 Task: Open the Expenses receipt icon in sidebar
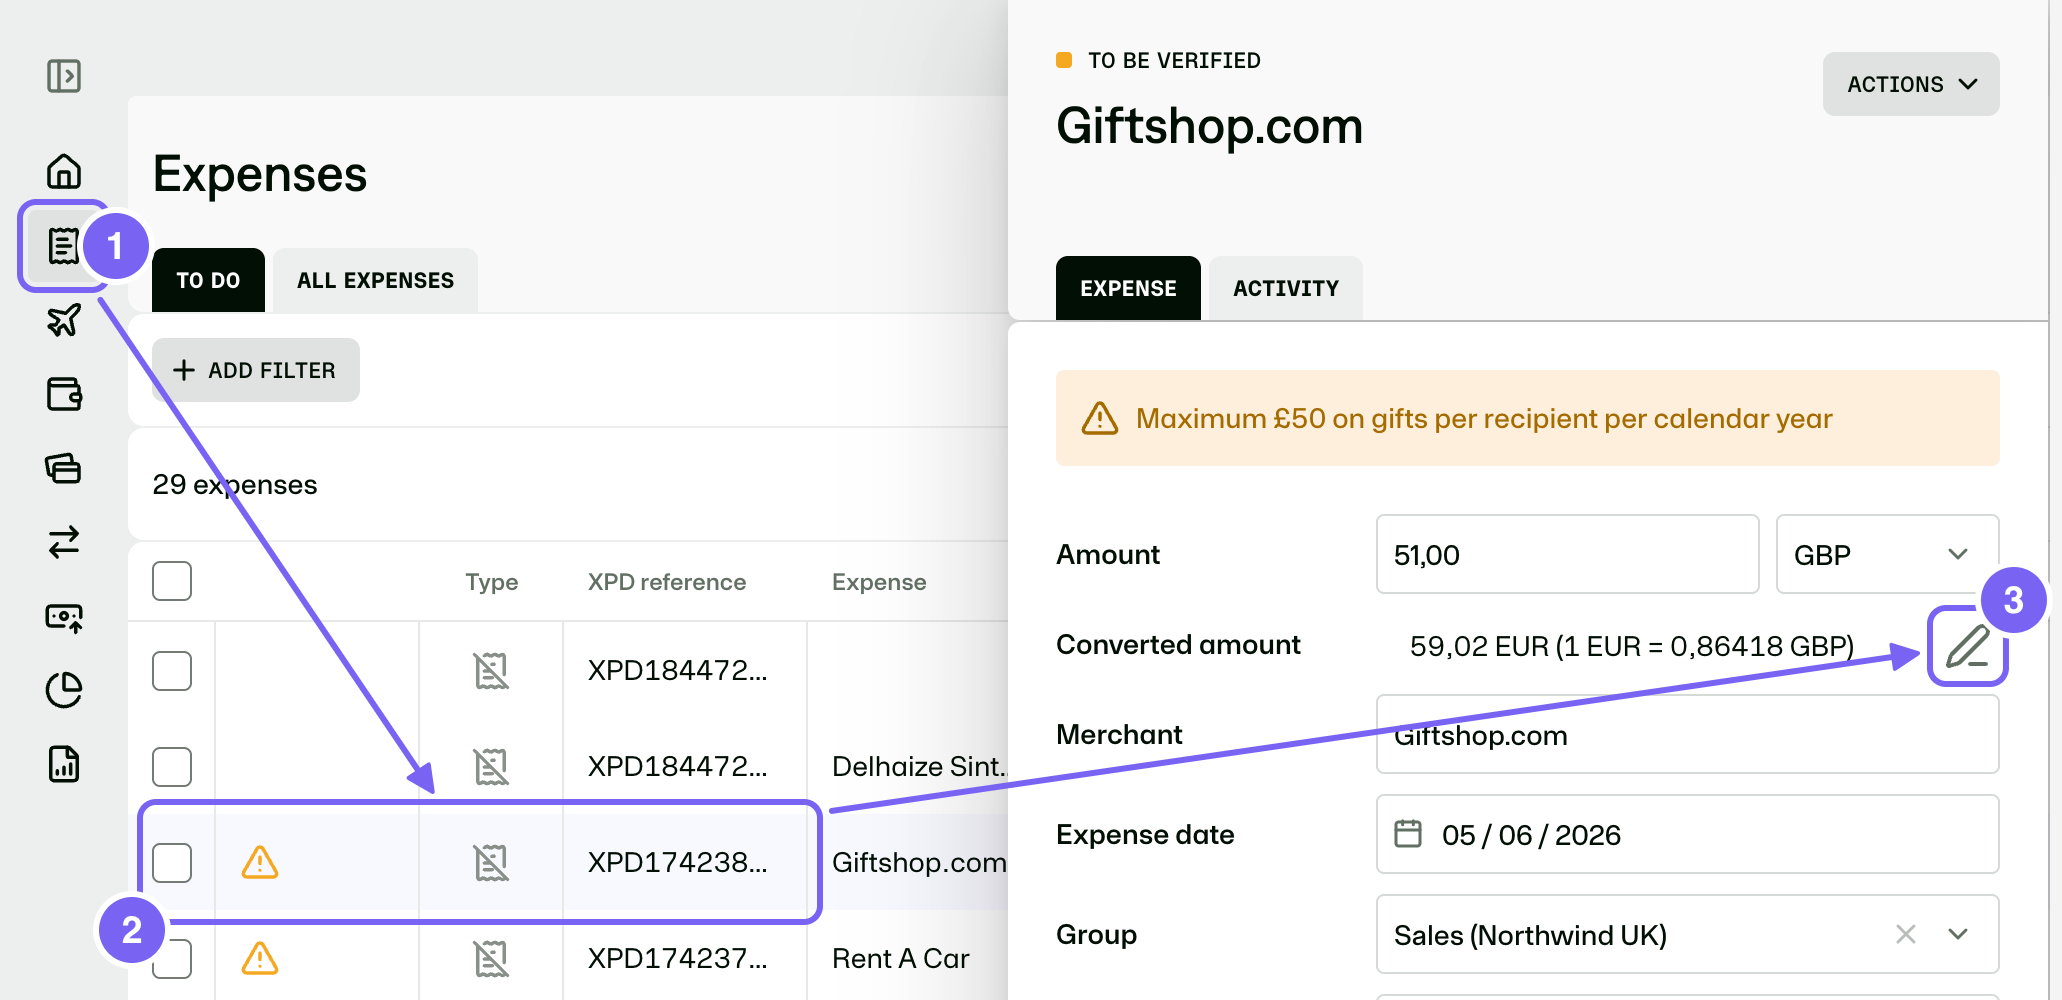[64, 245]
